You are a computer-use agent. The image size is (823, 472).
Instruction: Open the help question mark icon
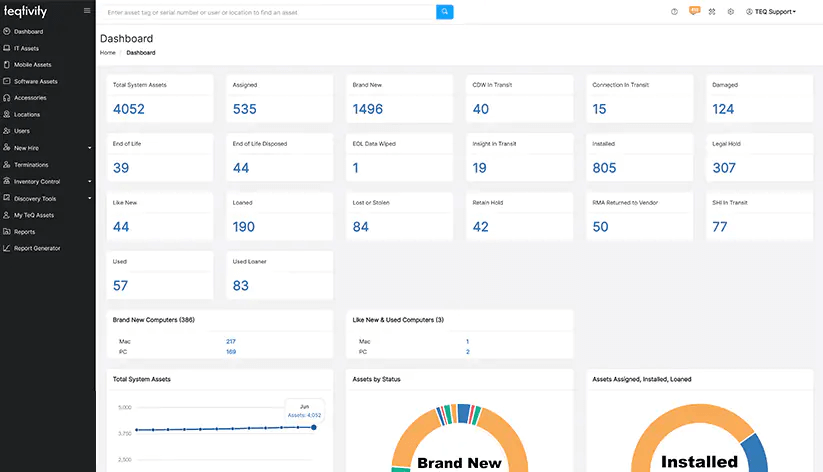pyautogui.click(x=674, y=12)
